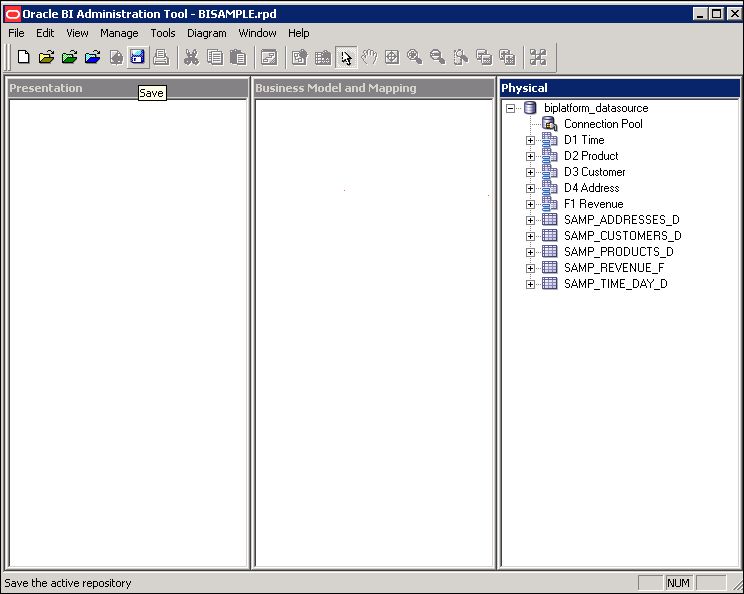Expand the SAMP_TIME_DAY_D table
Viewport: 744px width, 594px height.
530,285
